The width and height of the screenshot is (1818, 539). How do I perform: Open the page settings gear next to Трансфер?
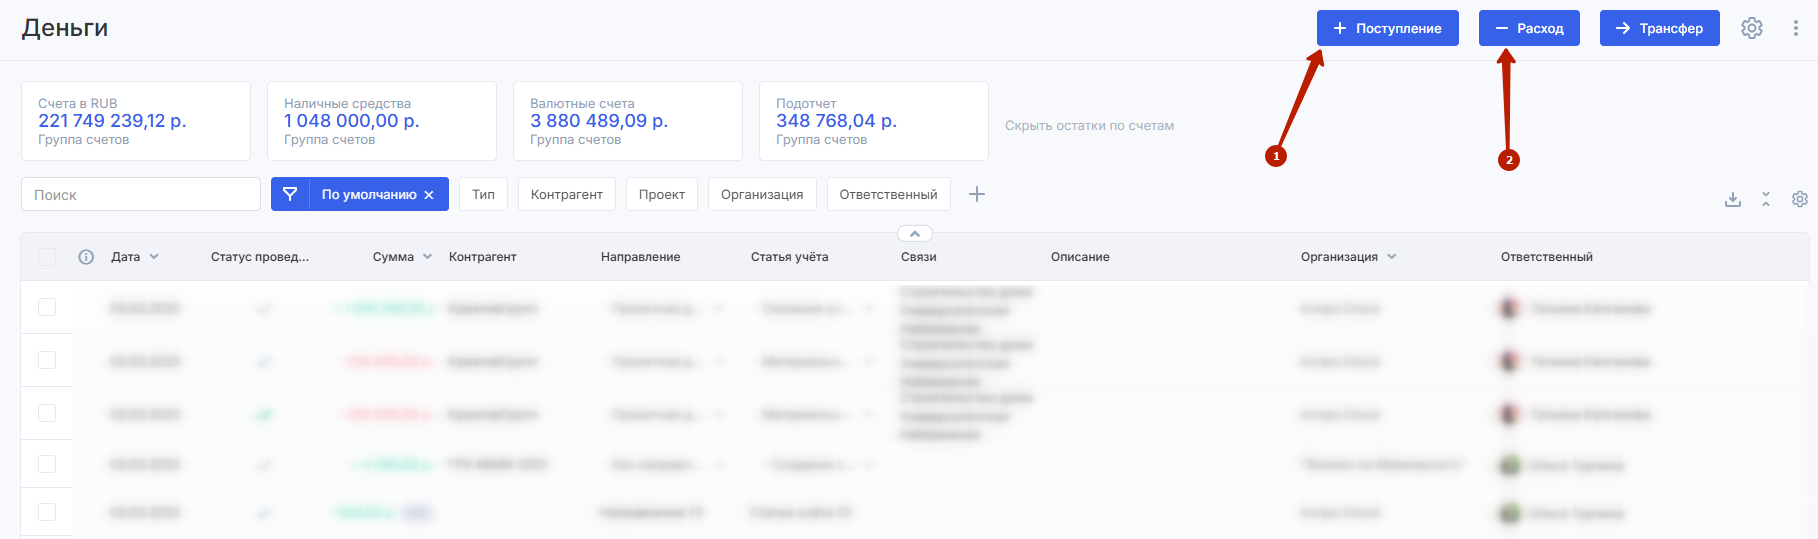pyautogui.click(x=1751, y=28)
